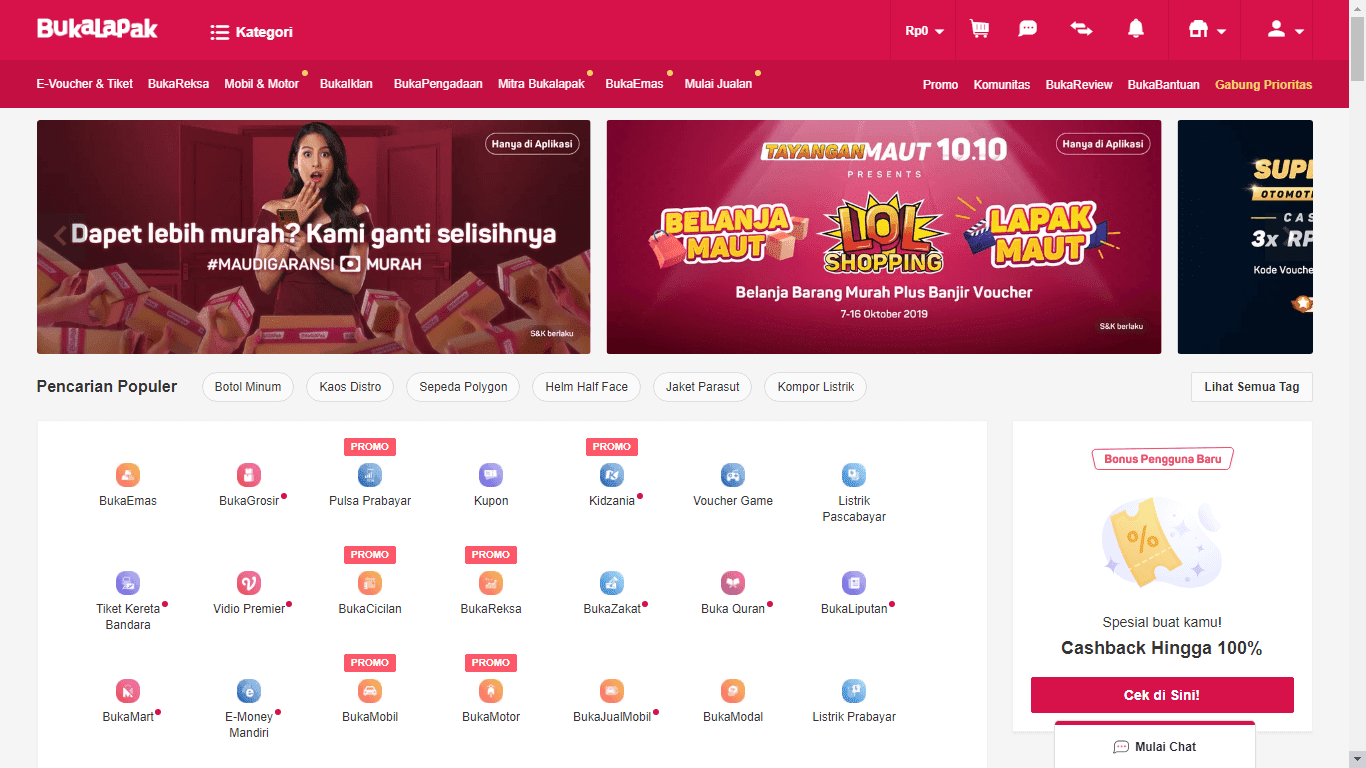1366x768 pixels.
Task: Open the Kupon service icon
Action: click(x=491, y=475)
